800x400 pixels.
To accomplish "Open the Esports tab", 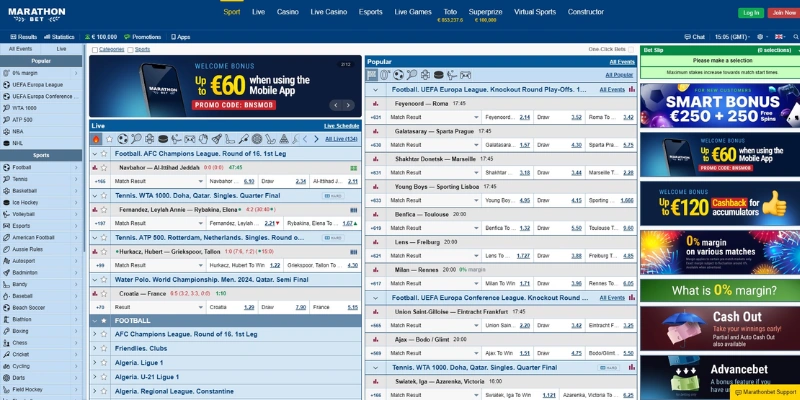I will 370,12.
